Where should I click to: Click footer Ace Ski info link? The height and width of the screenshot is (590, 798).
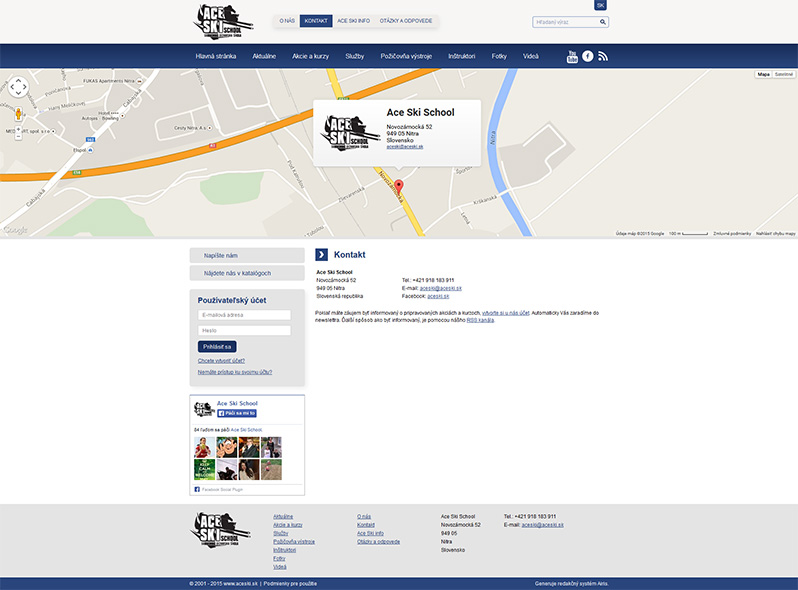370,533
